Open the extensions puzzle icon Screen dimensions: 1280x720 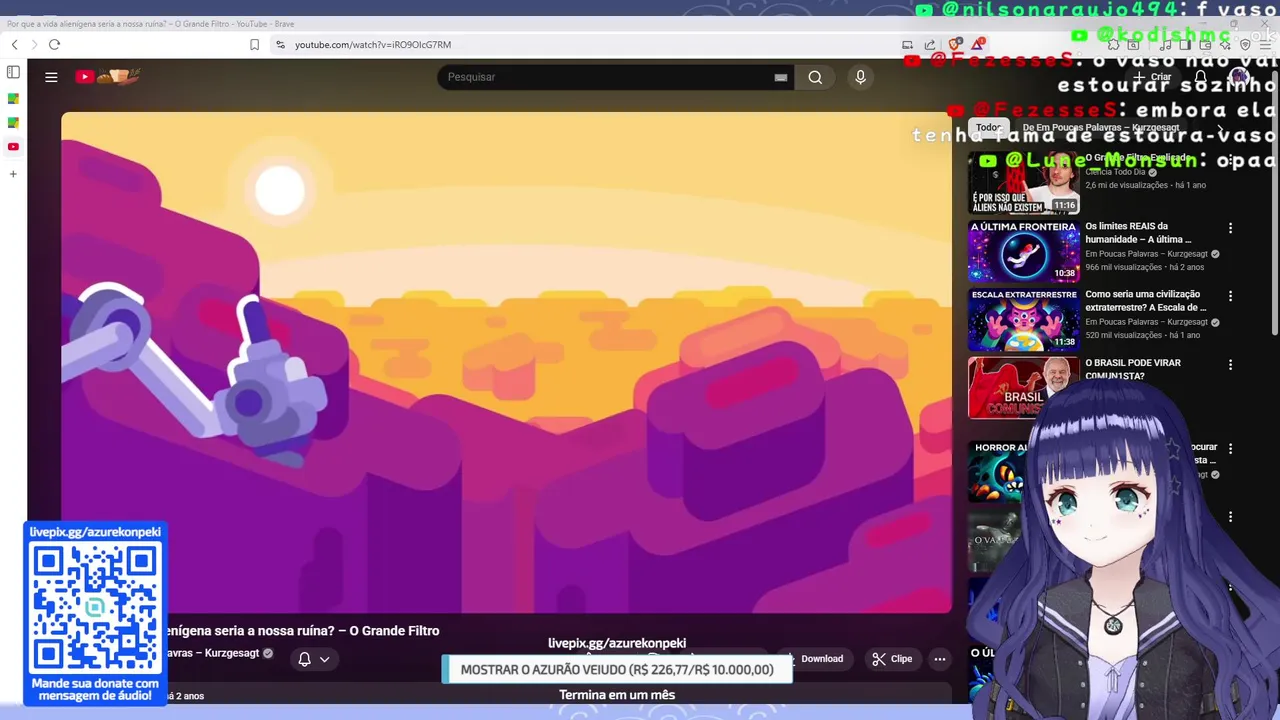[x=1113, y=45]
